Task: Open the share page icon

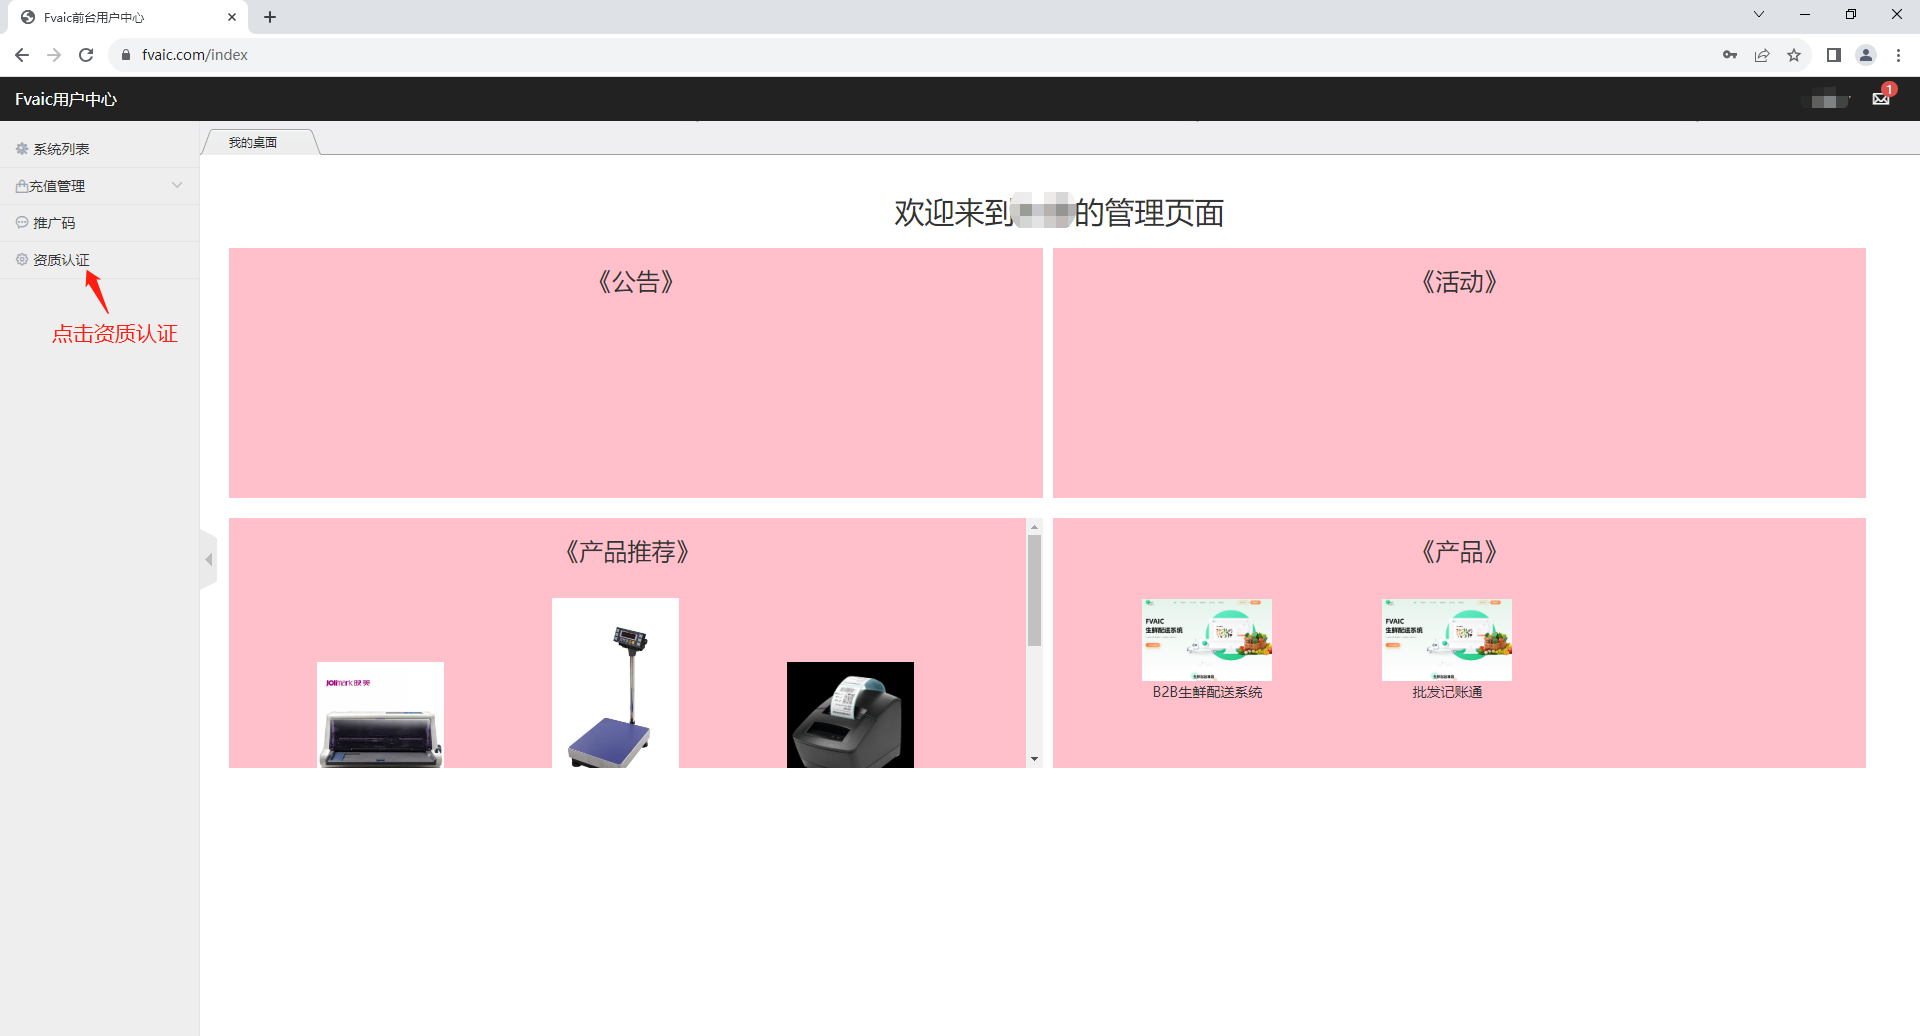Action: pos(1762,55)
